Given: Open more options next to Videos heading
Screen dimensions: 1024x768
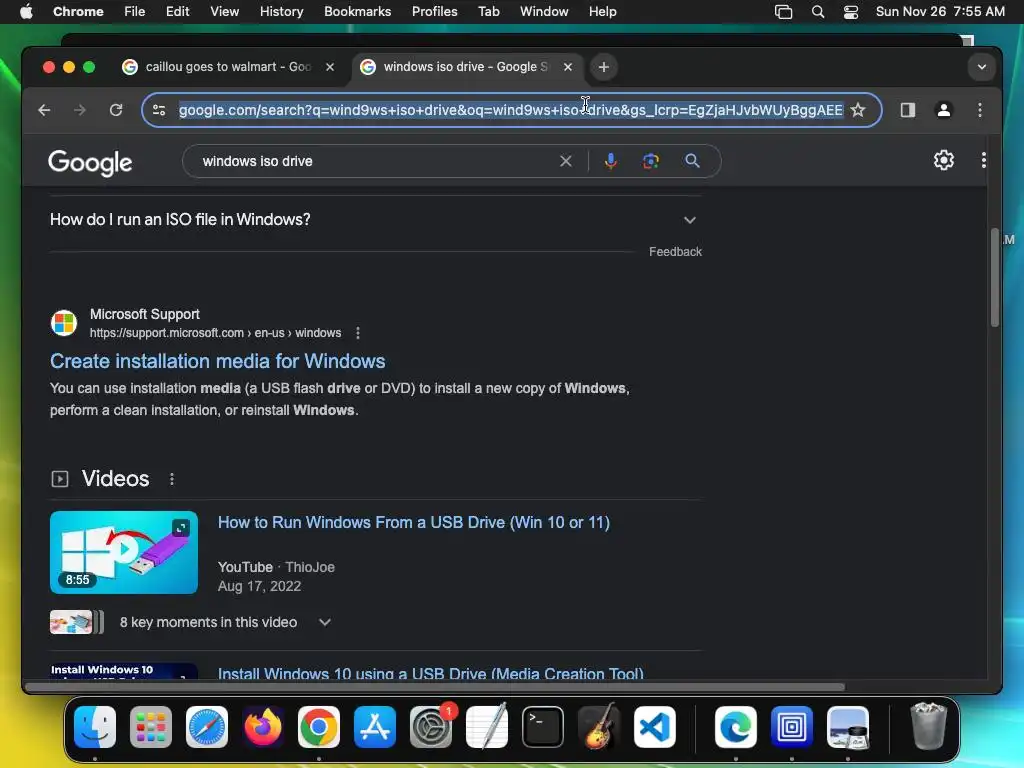Looking at the screenshot, I should 172,479.
